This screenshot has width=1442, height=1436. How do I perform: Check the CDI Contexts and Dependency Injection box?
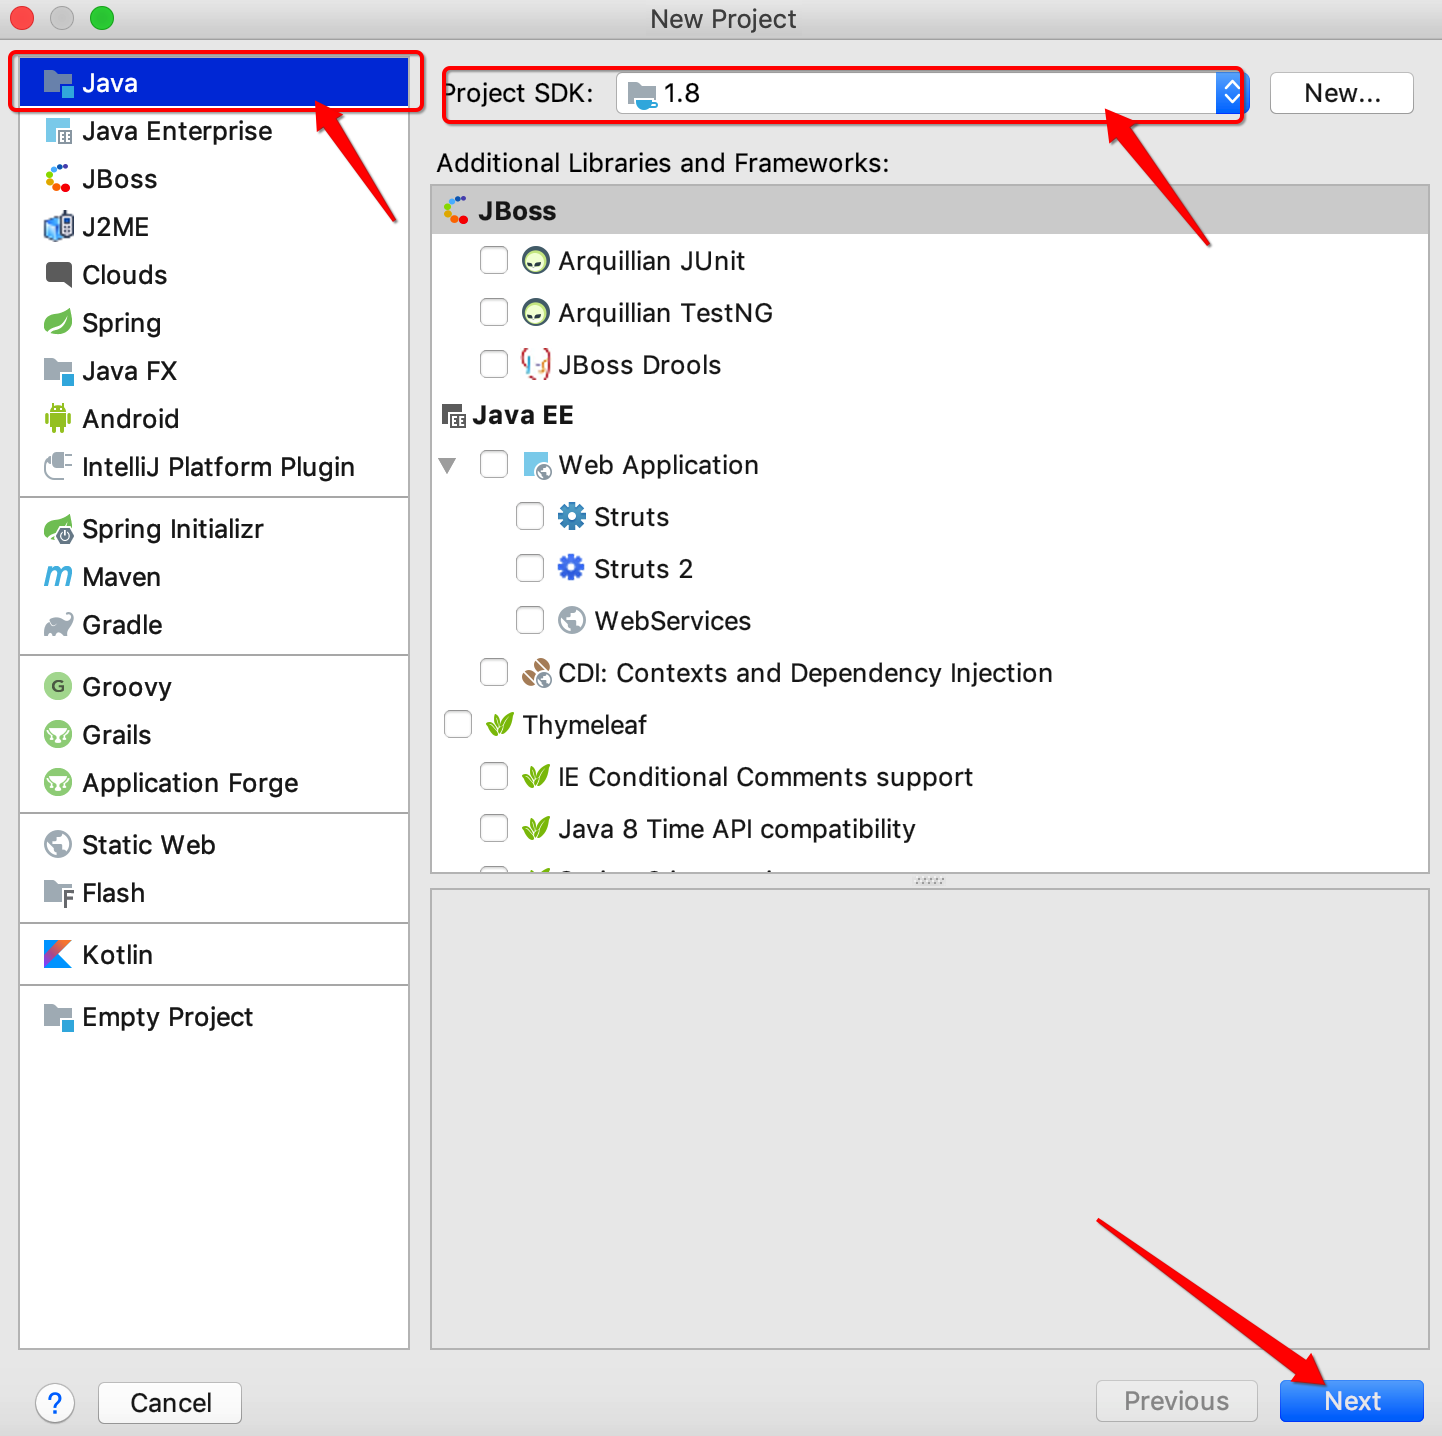[494, 672]
